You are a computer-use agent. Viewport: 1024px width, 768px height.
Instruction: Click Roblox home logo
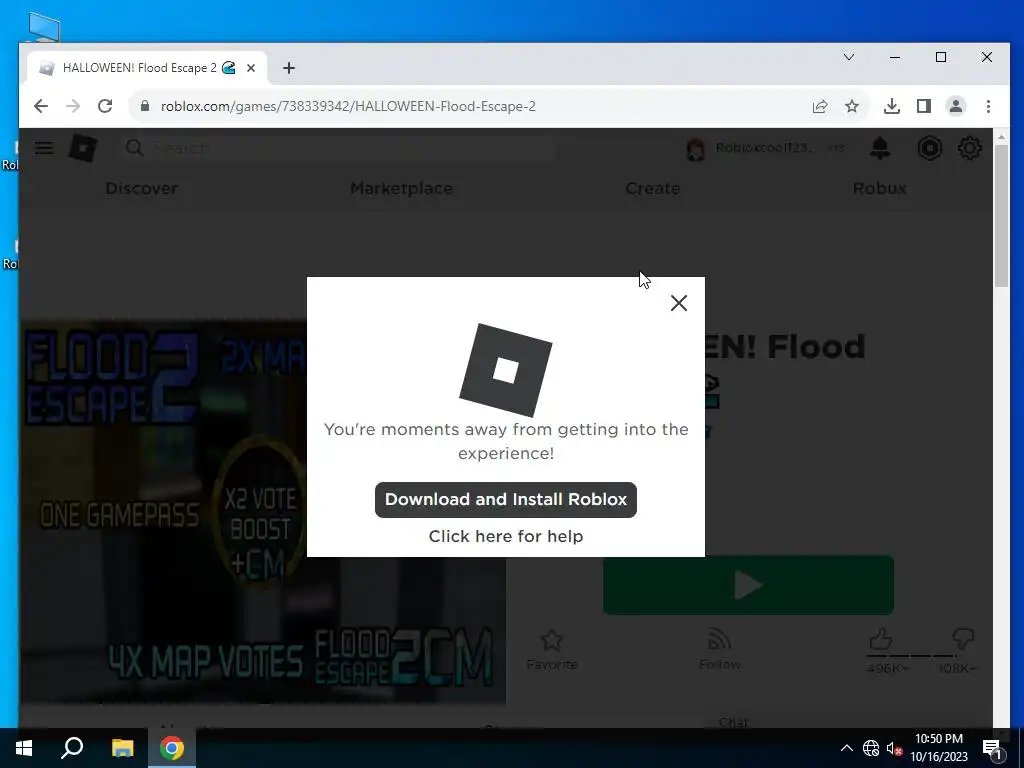pyautogui.click(x=83, y=149)
